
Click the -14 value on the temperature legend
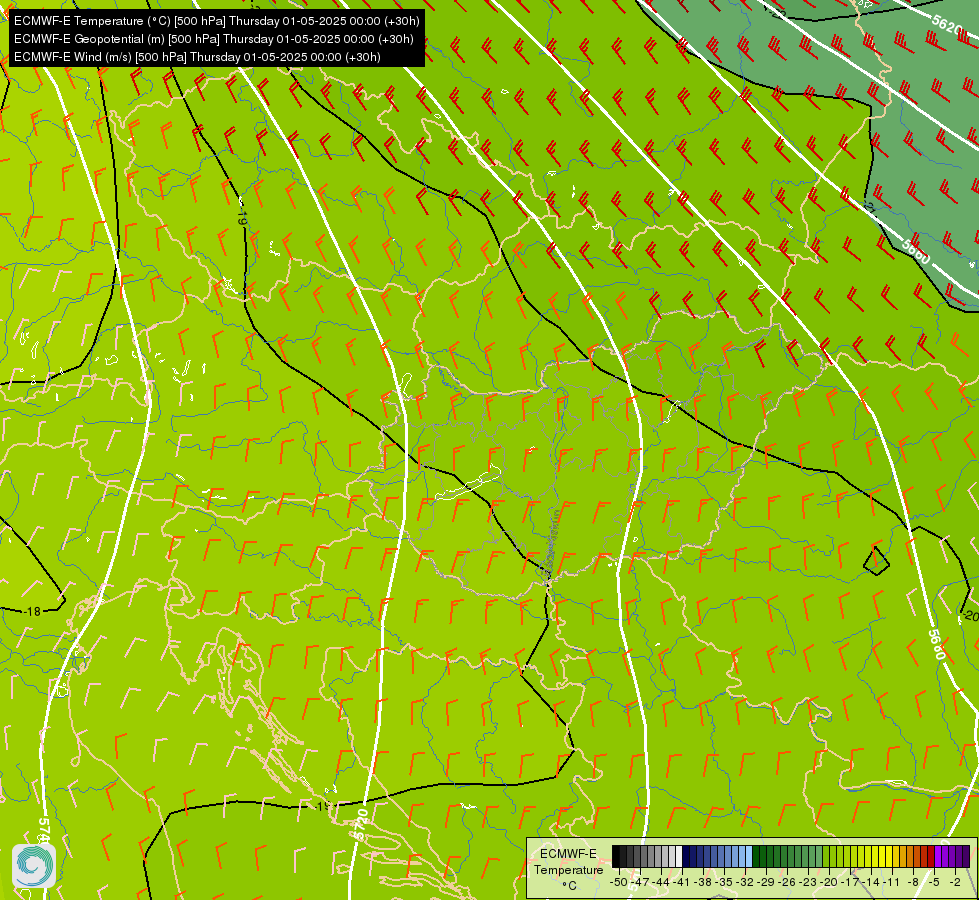[x=871, y=882]
